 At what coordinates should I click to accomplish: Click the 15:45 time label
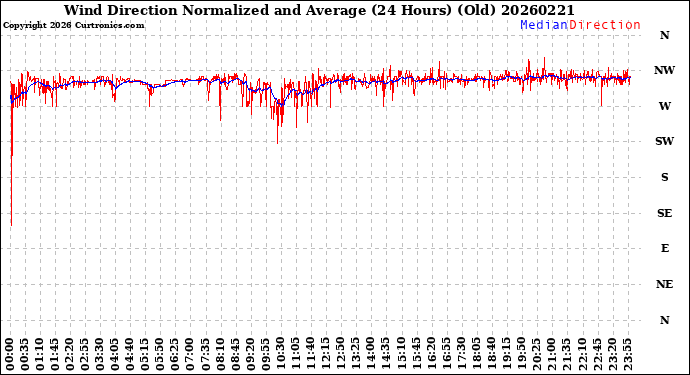click(x=416, y=354)
